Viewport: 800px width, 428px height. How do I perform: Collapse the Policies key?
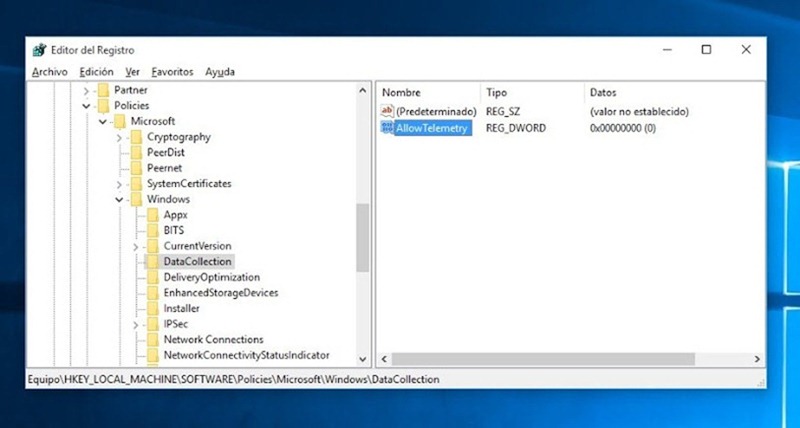(86, 106)
